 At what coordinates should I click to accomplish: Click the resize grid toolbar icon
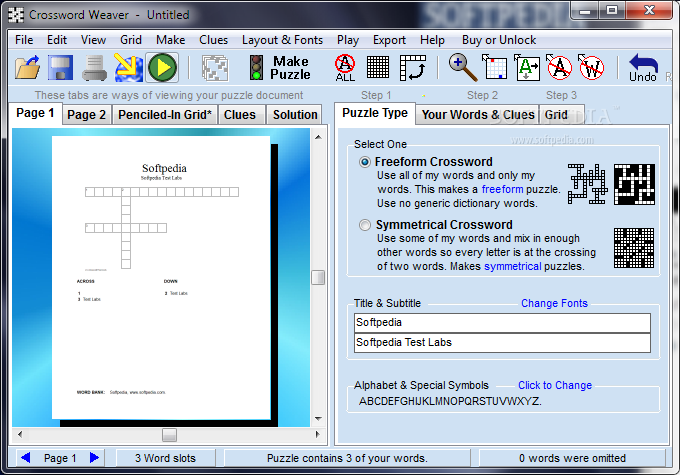(x=494, y=67)
